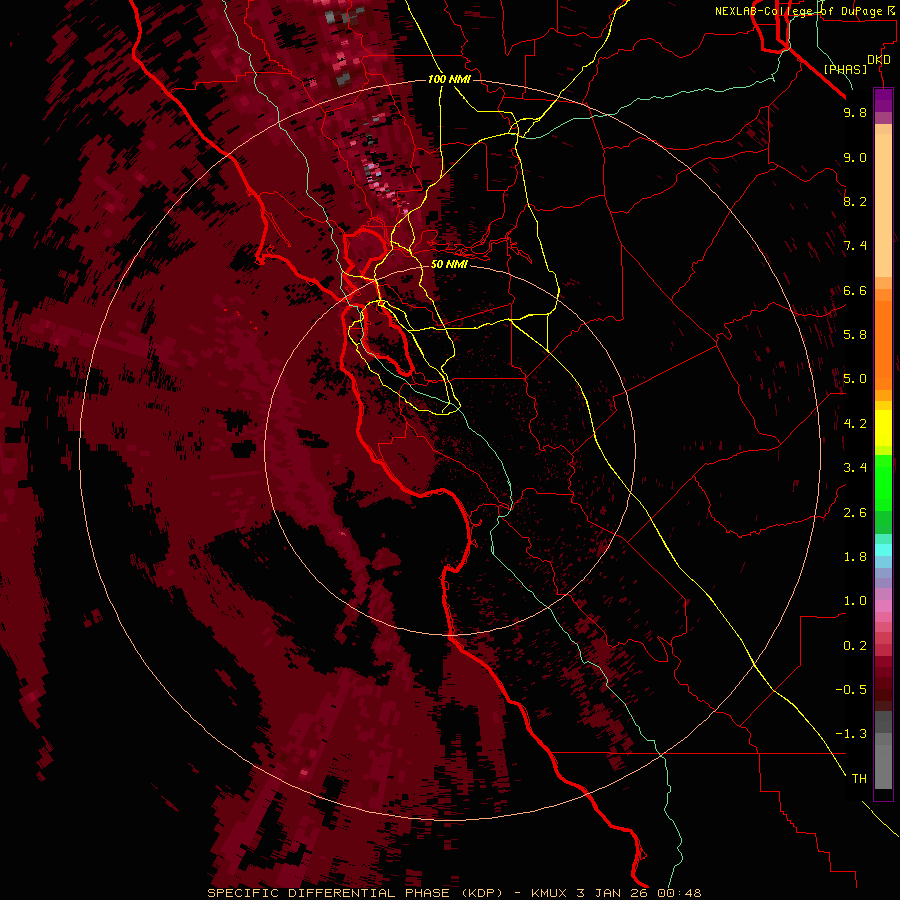Select the light peach band of the color bar

tap(883, 205)
